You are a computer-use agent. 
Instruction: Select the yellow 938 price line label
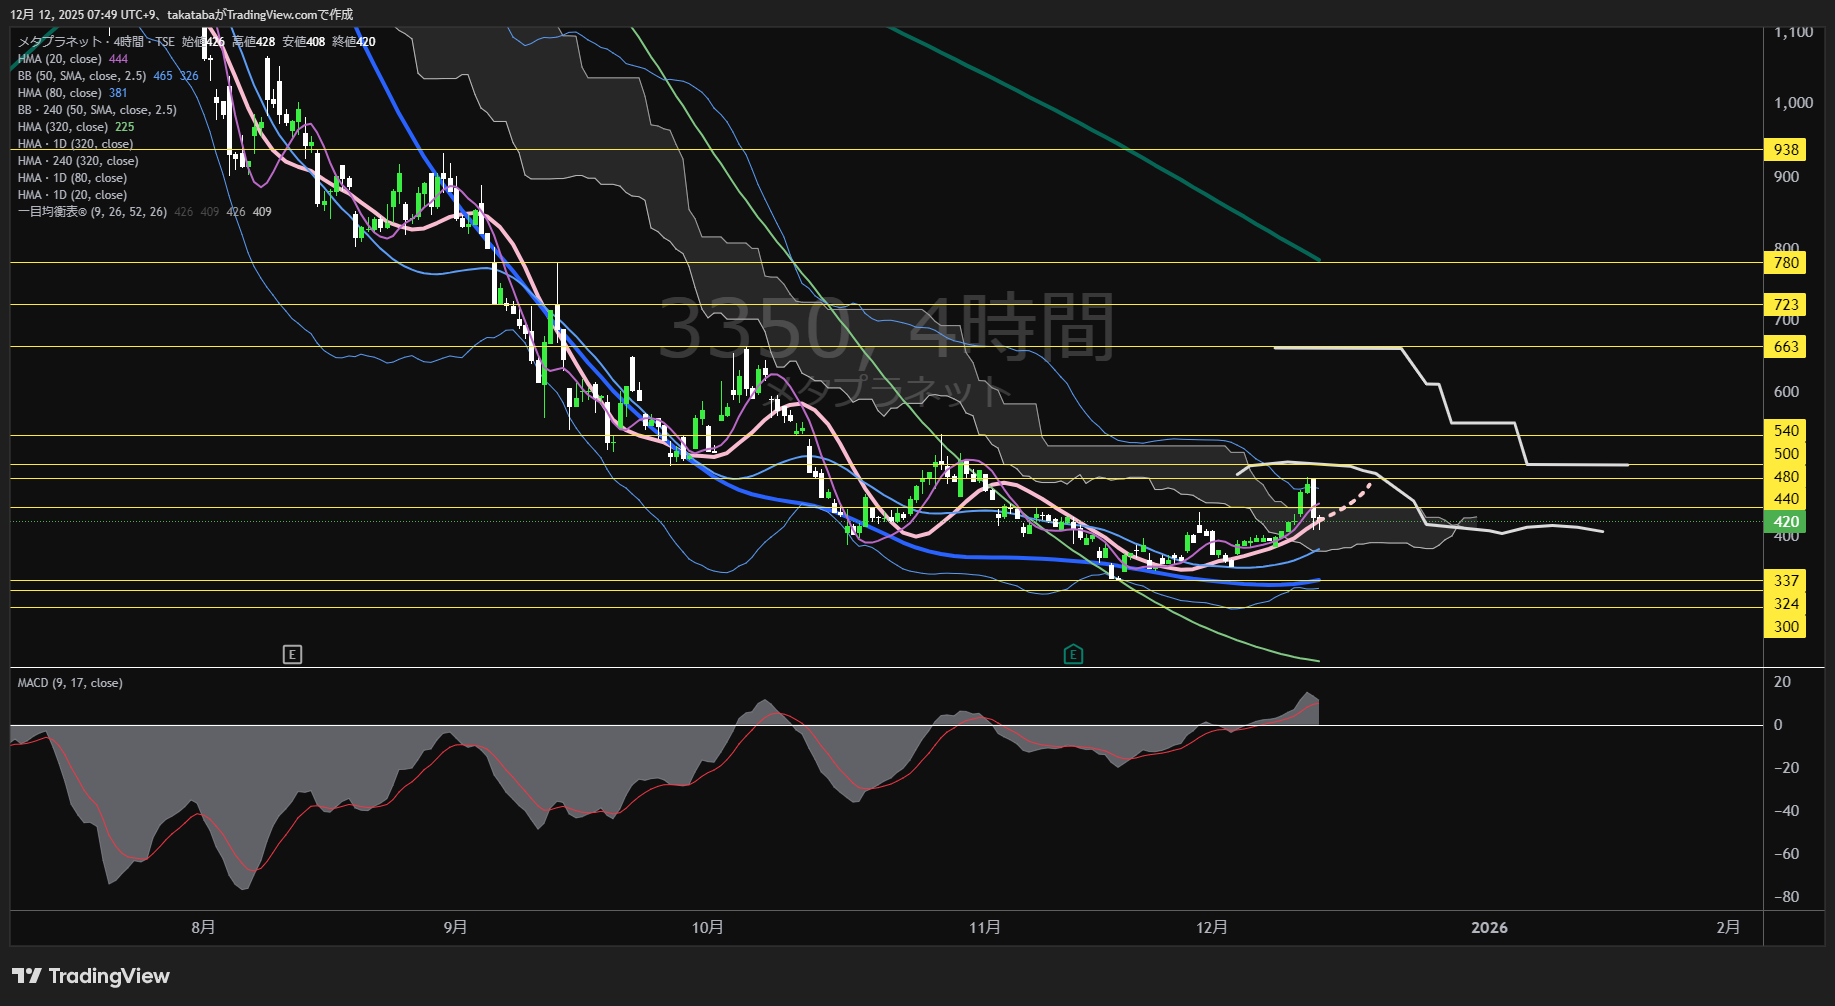[1785, 150]
